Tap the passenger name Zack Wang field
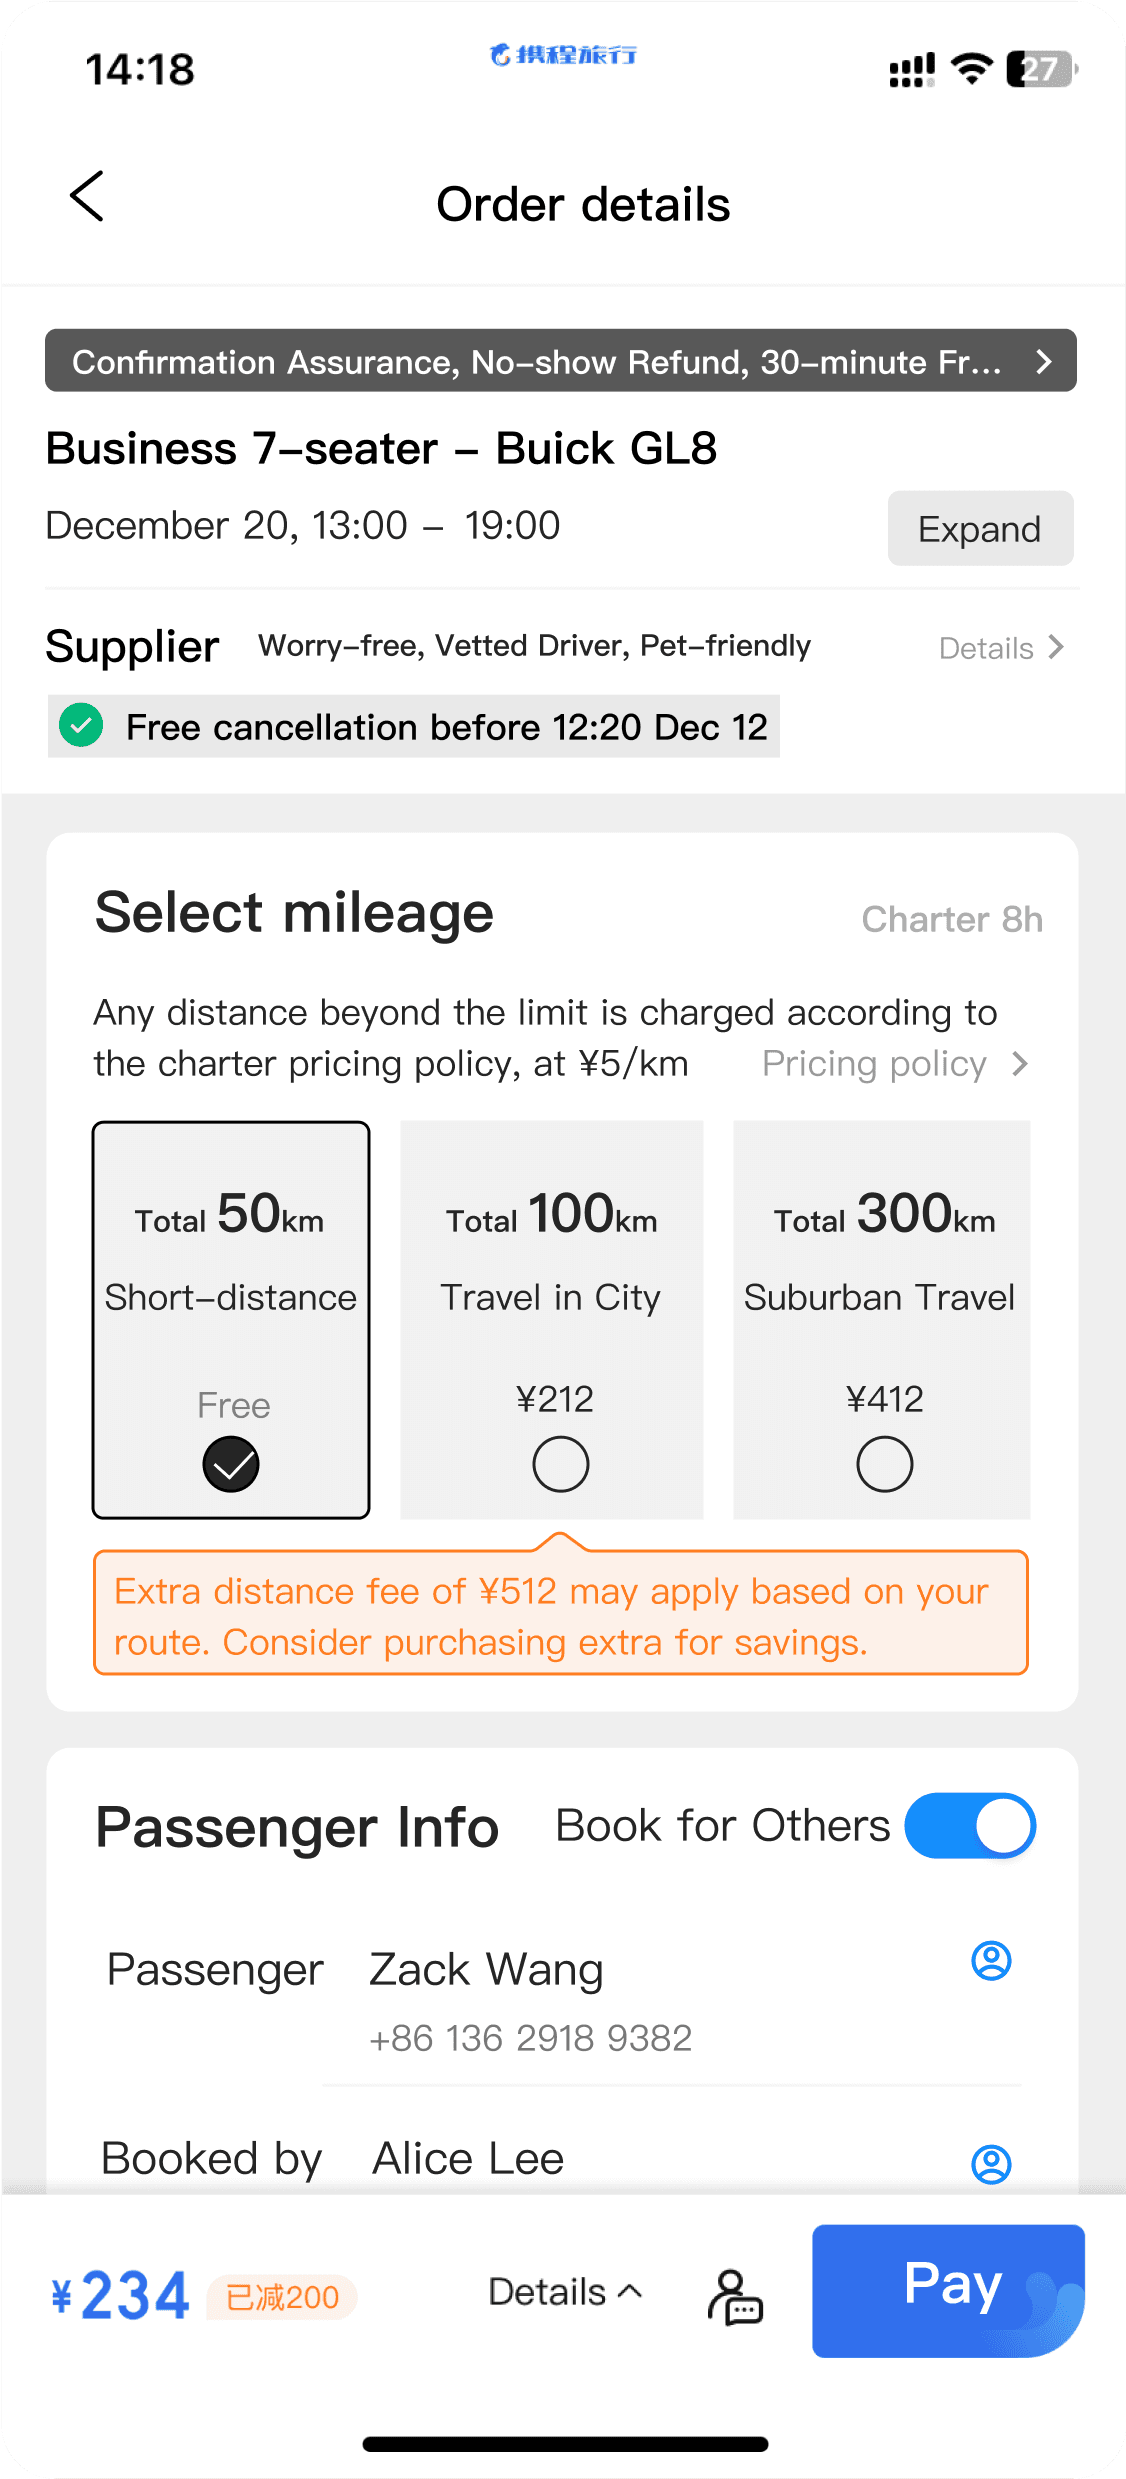Viewport: 1126px width, 2479px height. click(486, 1970)
